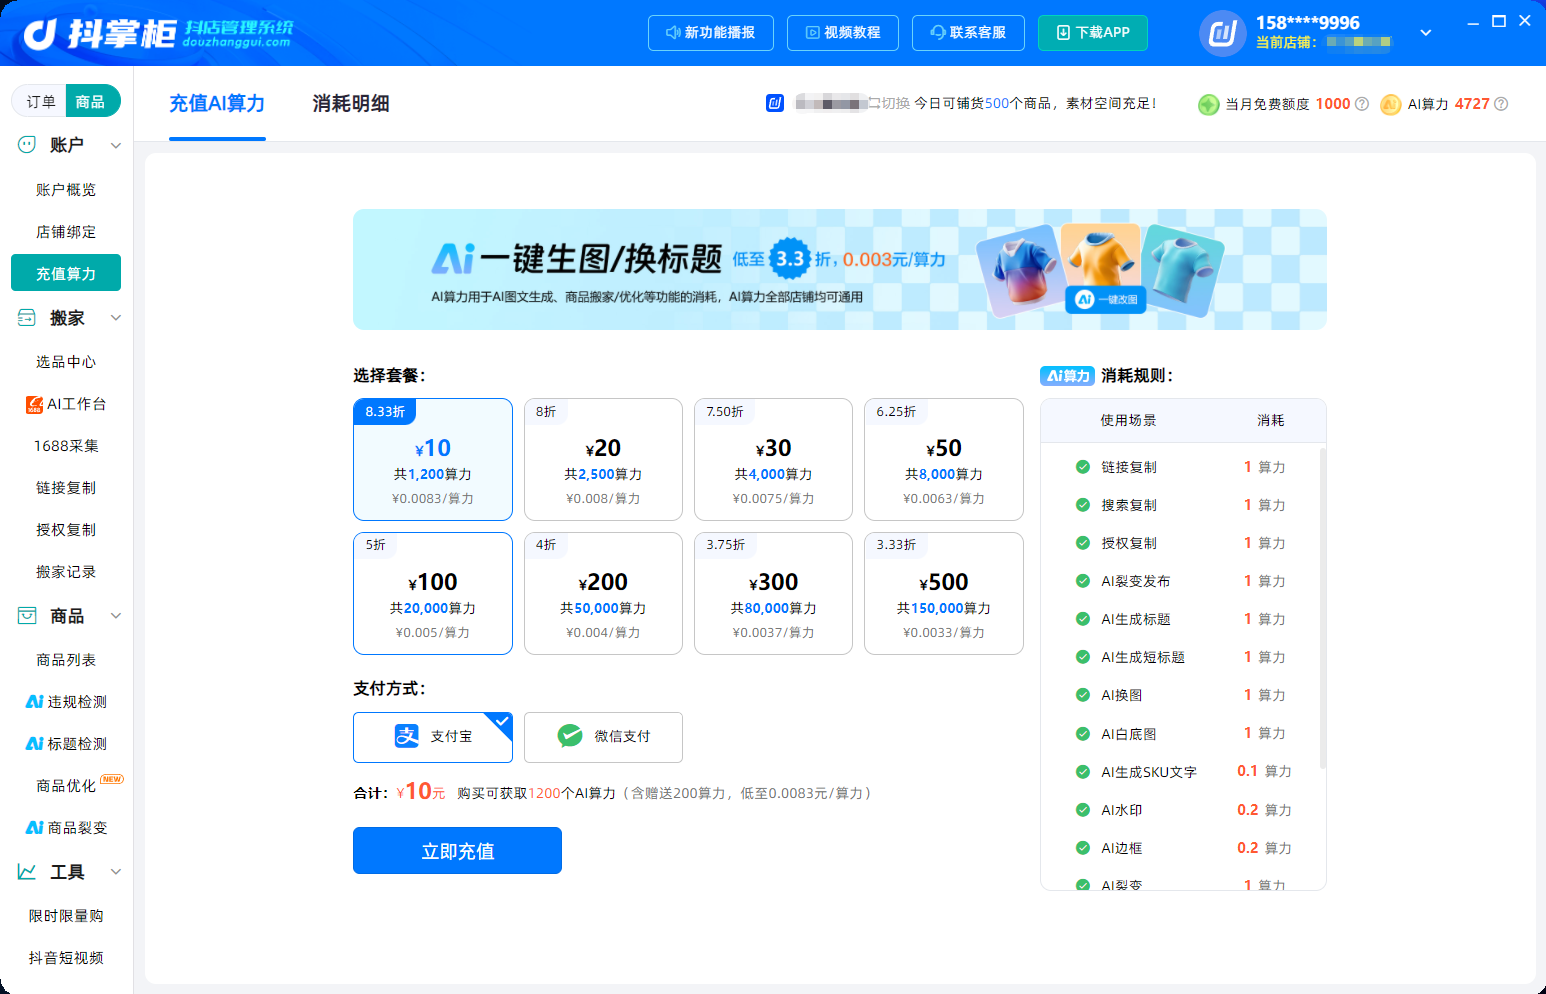The height and width of the screenshot is (994, 1546).
Task: Click 切换 to switch the current store
Action: click(889, 103)
